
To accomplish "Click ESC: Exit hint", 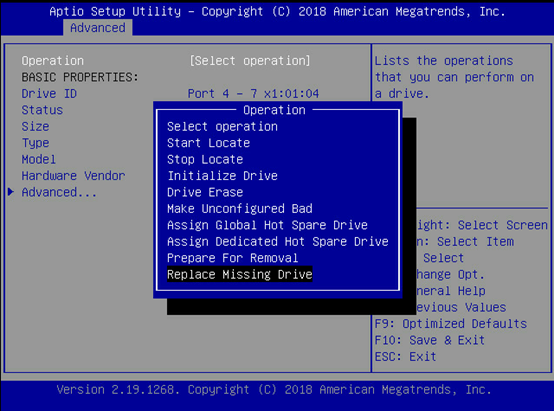I will [405, 357].
